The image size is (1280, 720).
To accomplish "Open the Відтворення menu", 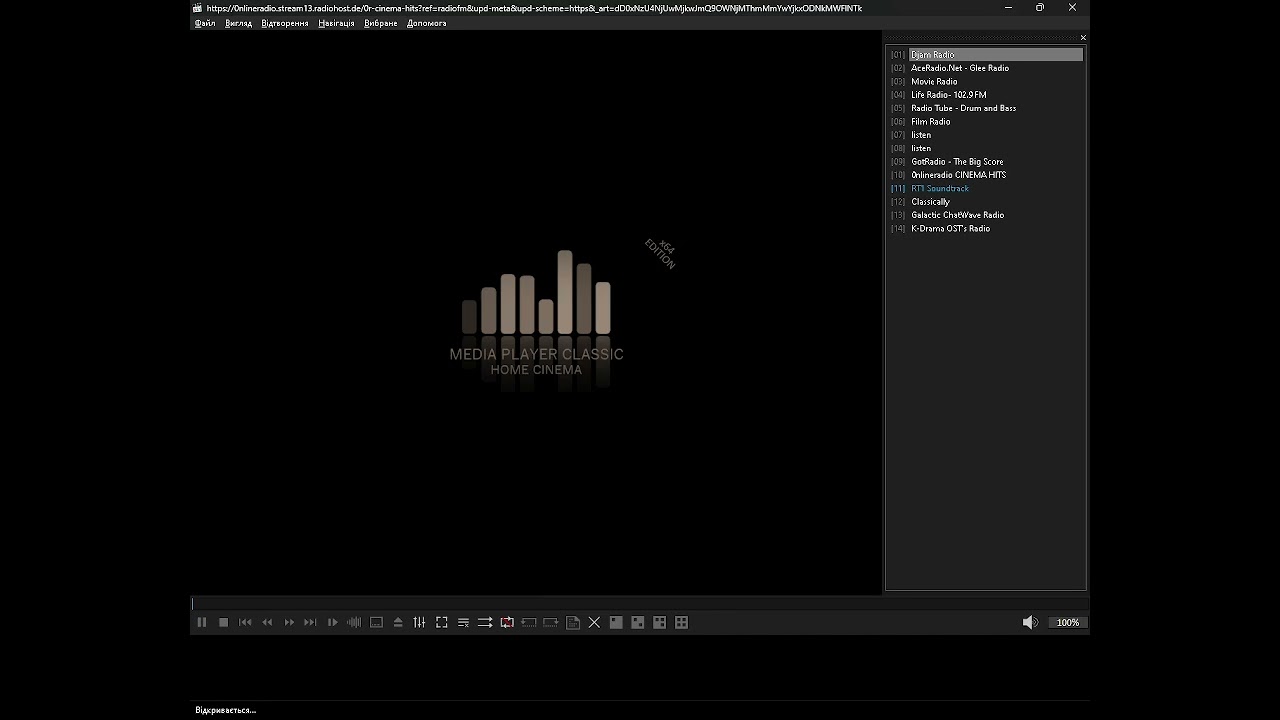I will coord(285,23).
